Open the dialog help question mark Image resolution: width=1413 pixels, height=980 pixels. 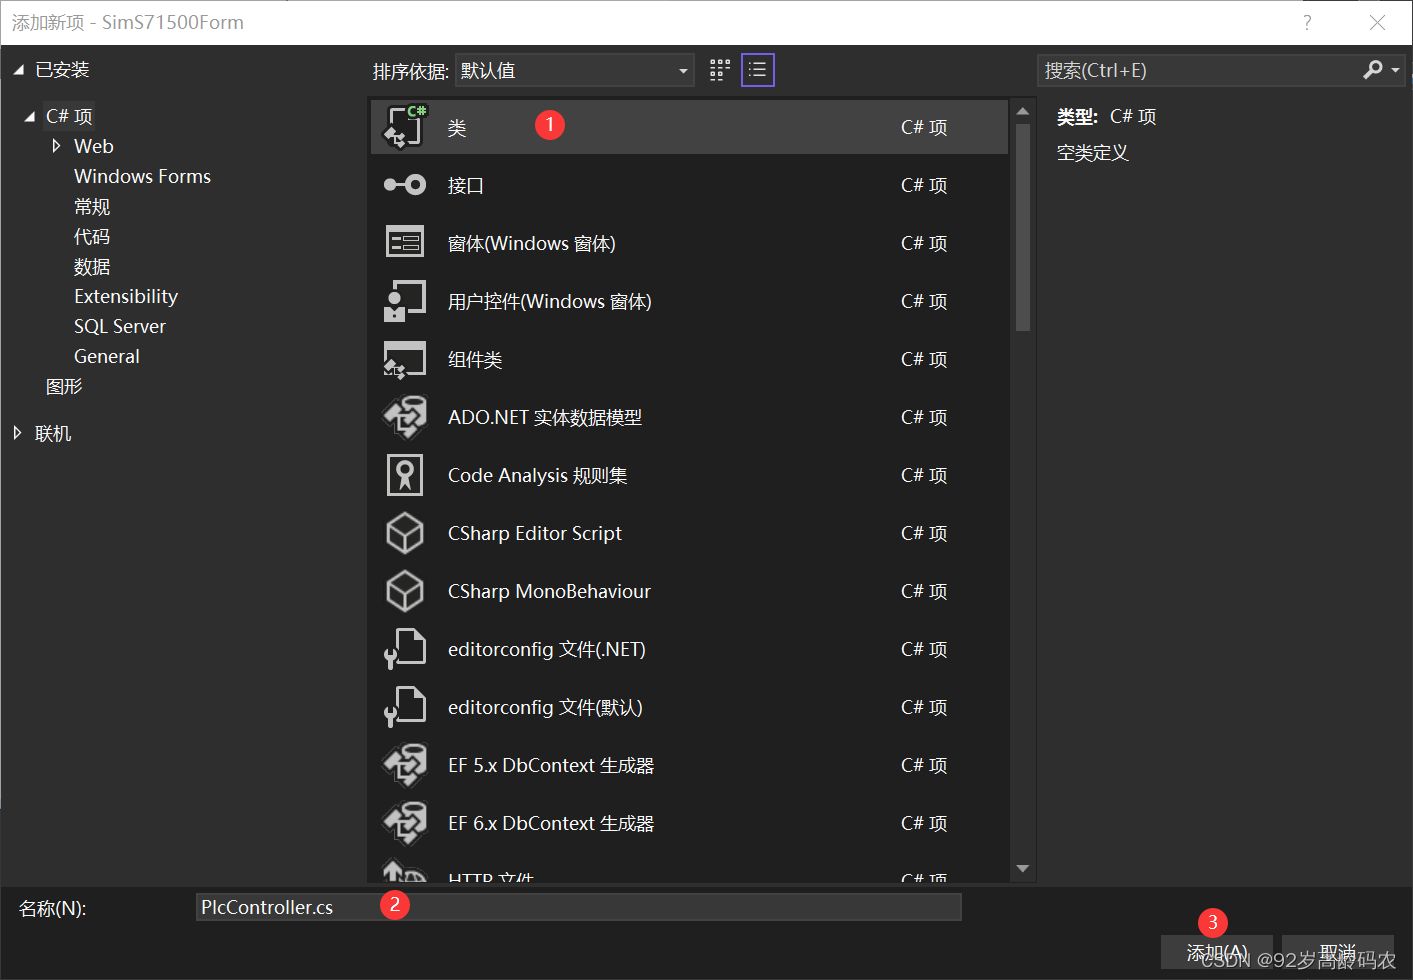[x=1307, y=23]
